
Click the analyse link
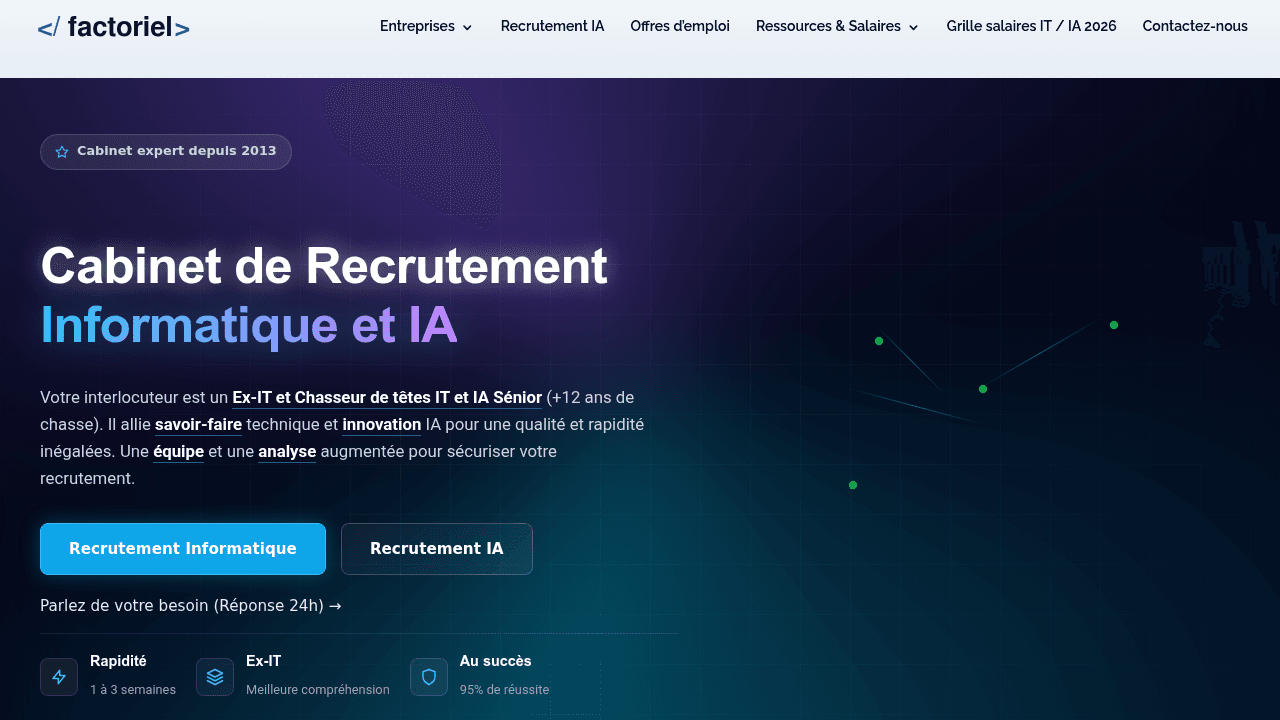(287, 451)
